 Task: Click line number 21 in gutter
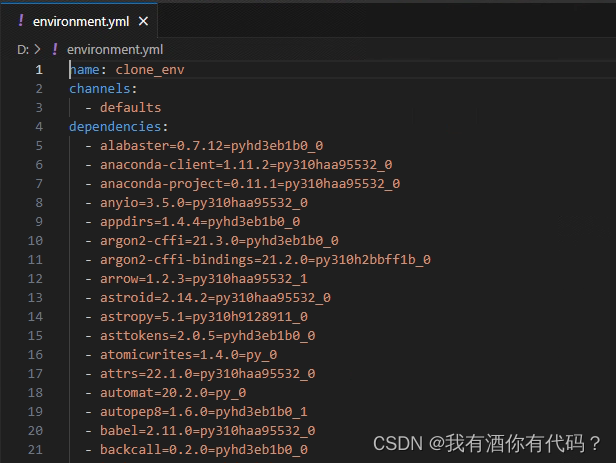(35, 450)
